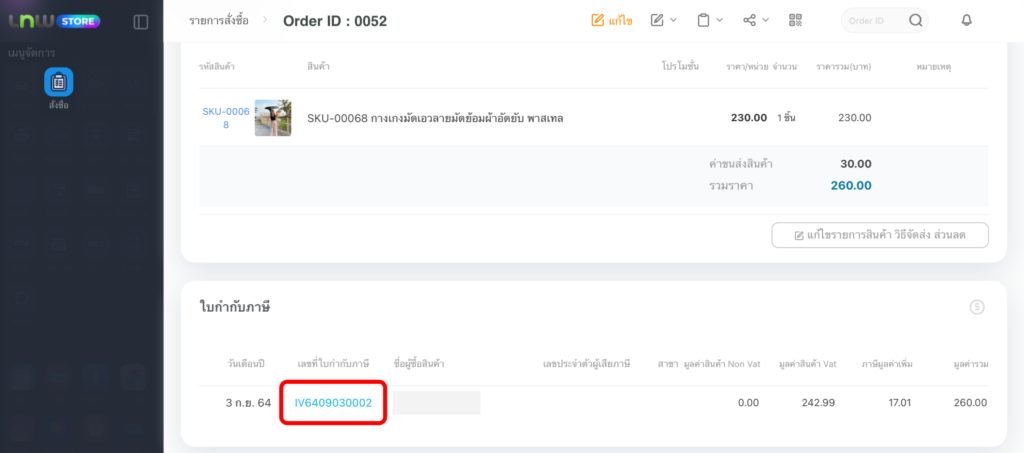Click the LnwStore logo
This screenshot has width=1024, height=453.
pyautogui.click(x=55, y=22)
